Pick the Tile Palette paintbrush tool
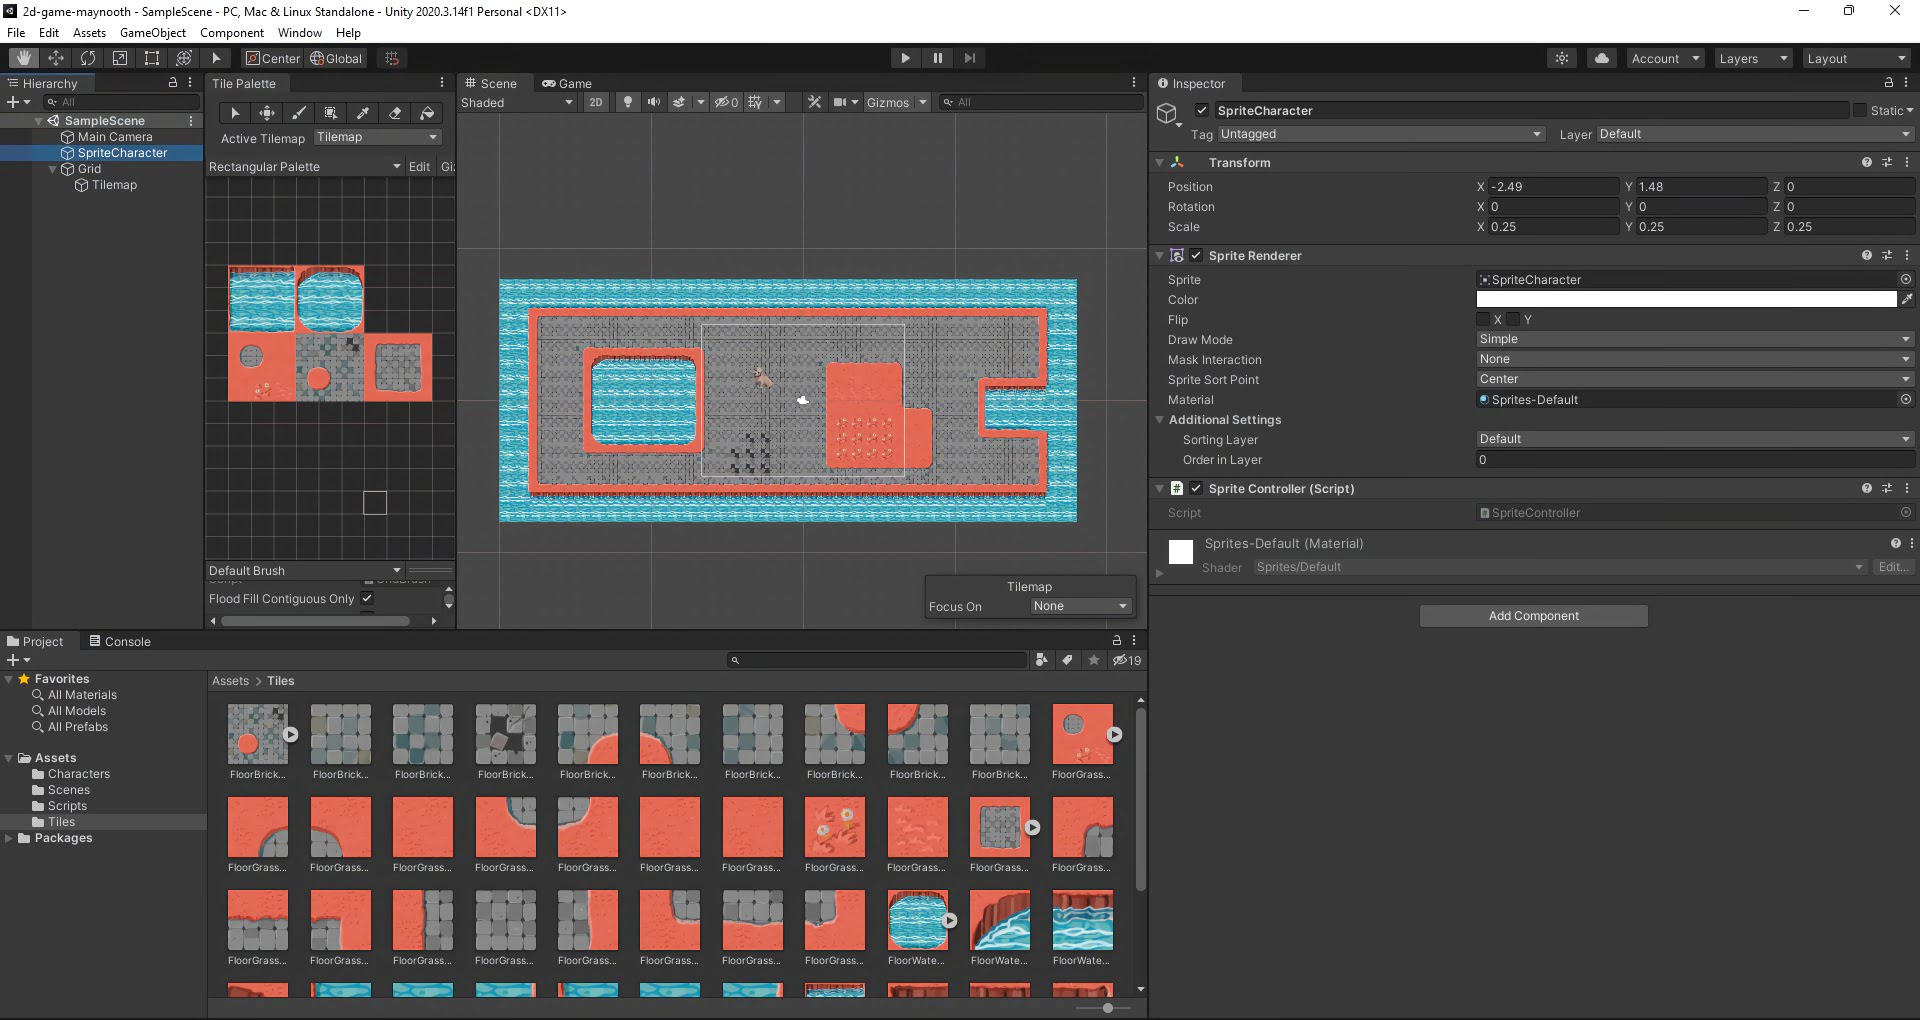The image size is (1920, 1020). click(299, 113)
